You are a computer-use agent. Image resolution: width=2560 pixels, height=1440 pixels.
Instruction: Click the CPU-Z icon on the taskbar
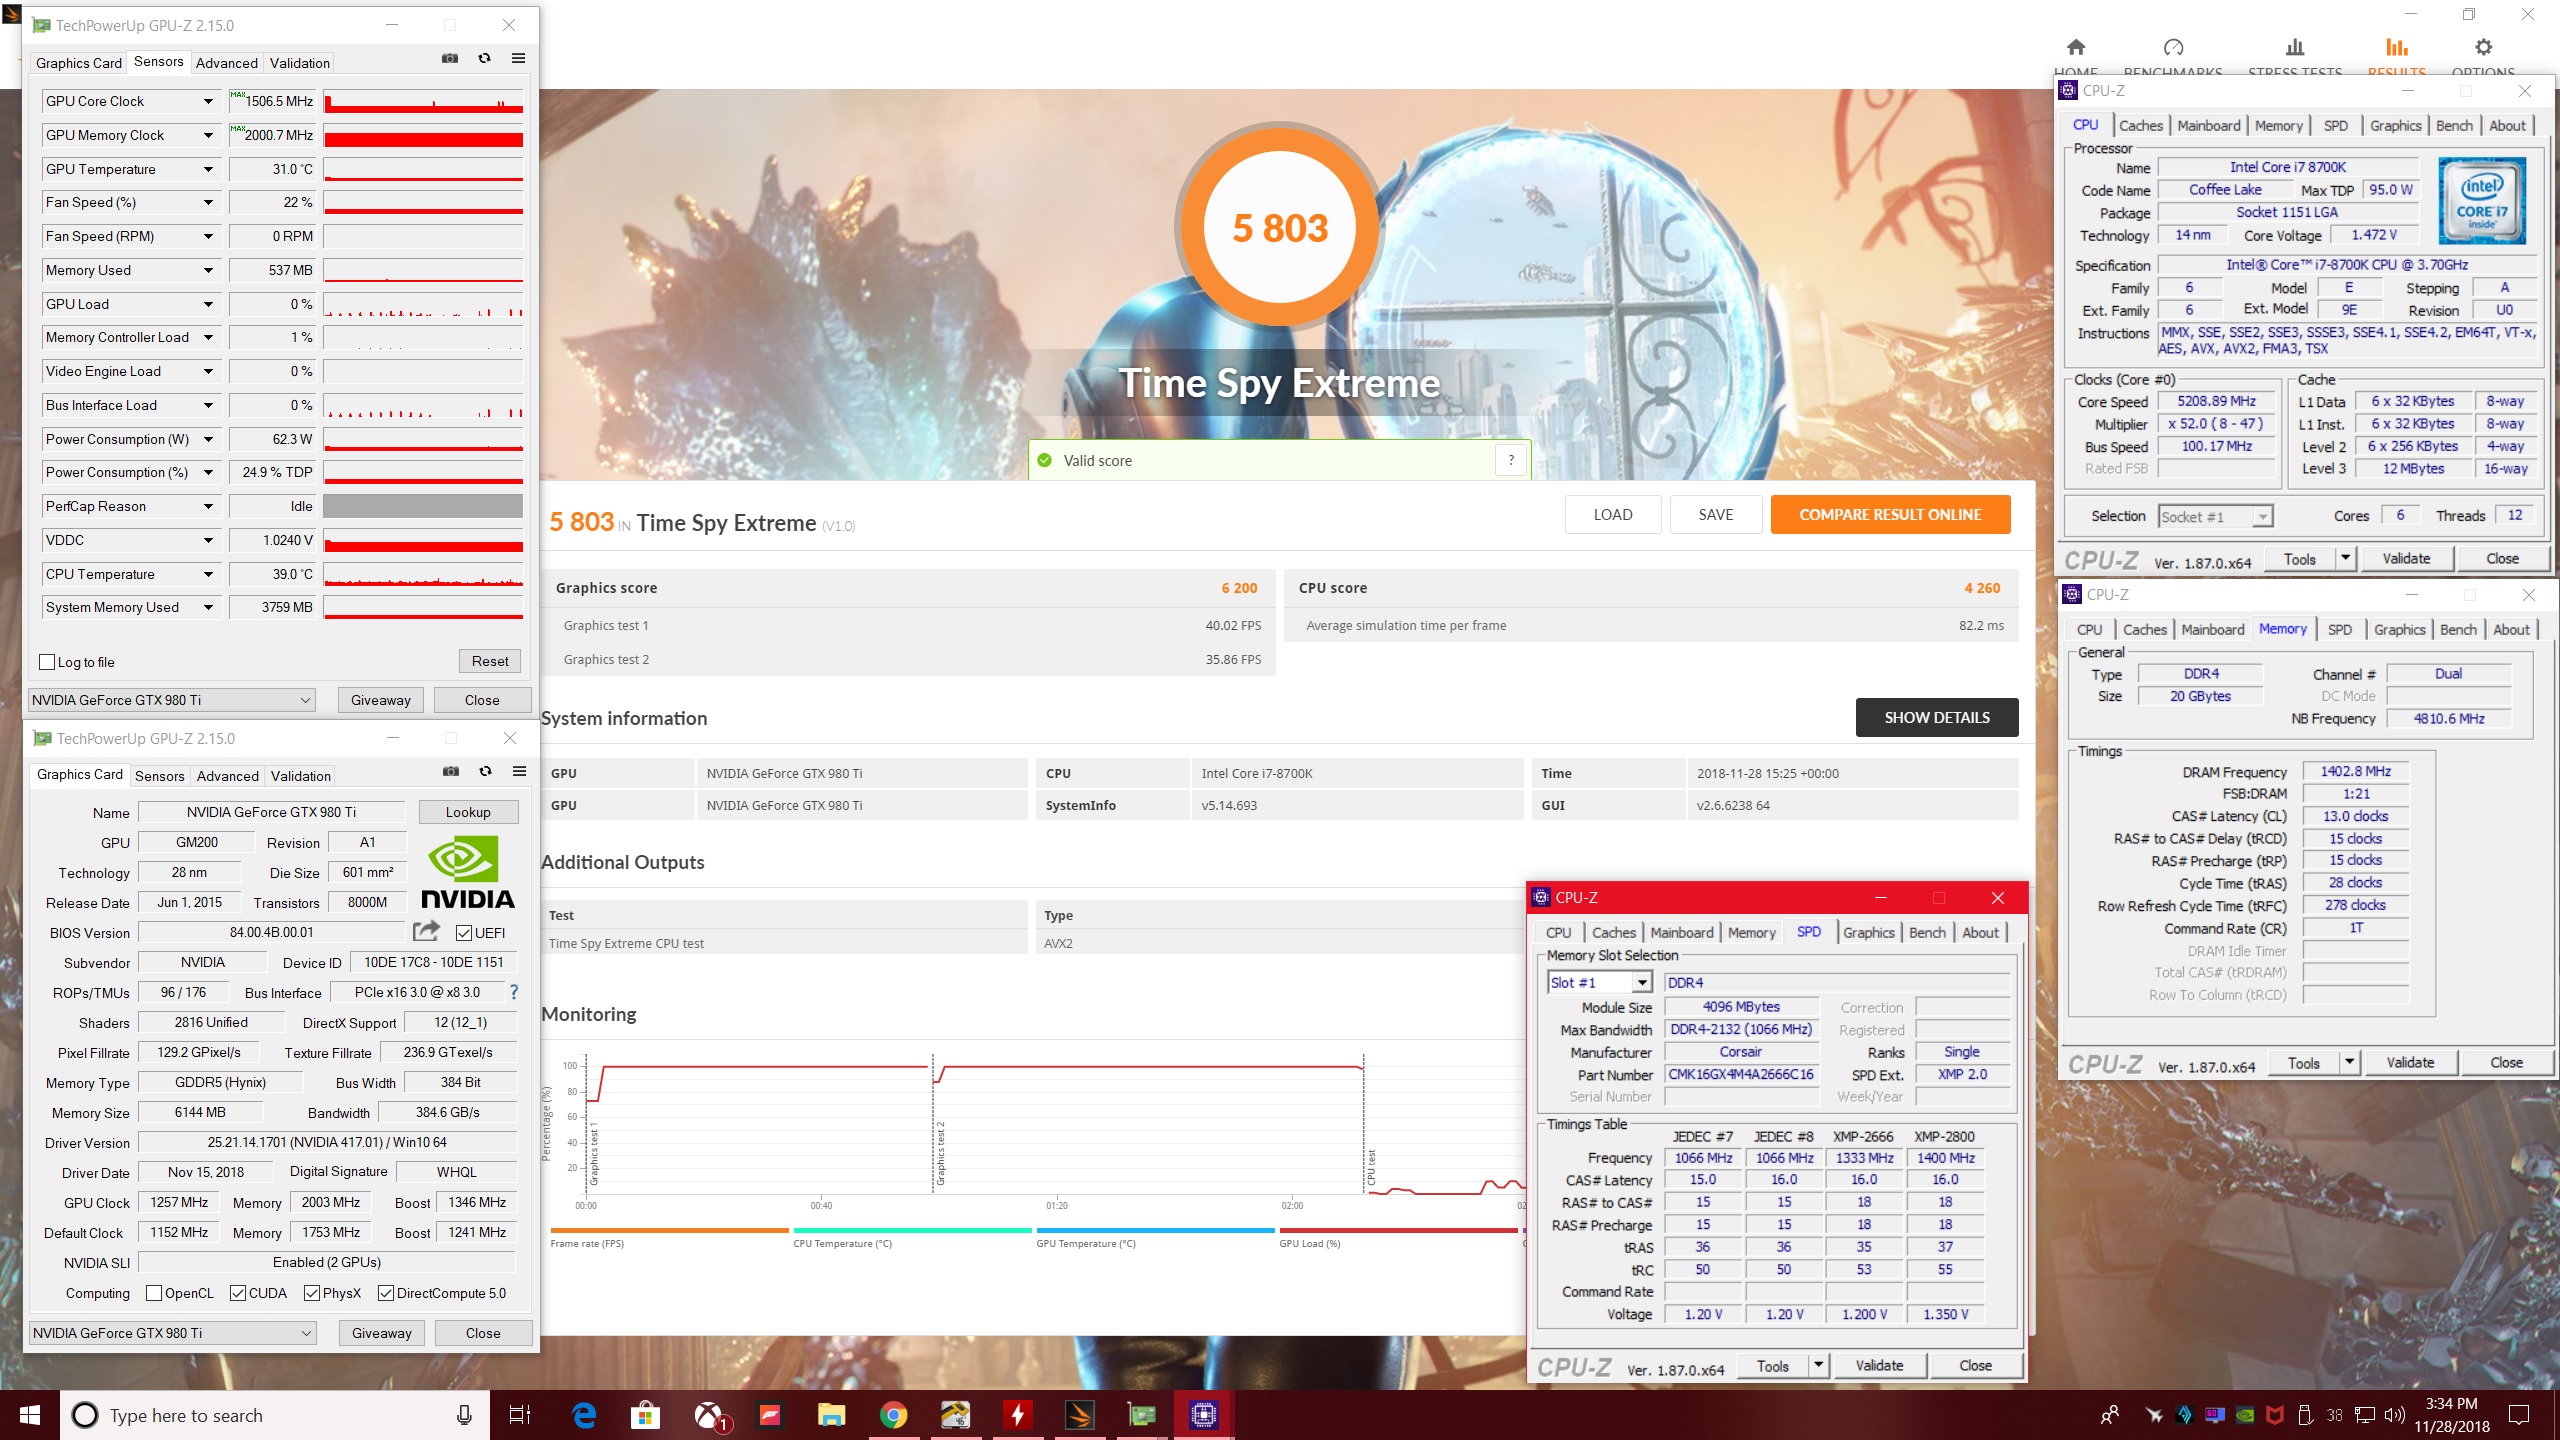[x=1203, y=1415]
